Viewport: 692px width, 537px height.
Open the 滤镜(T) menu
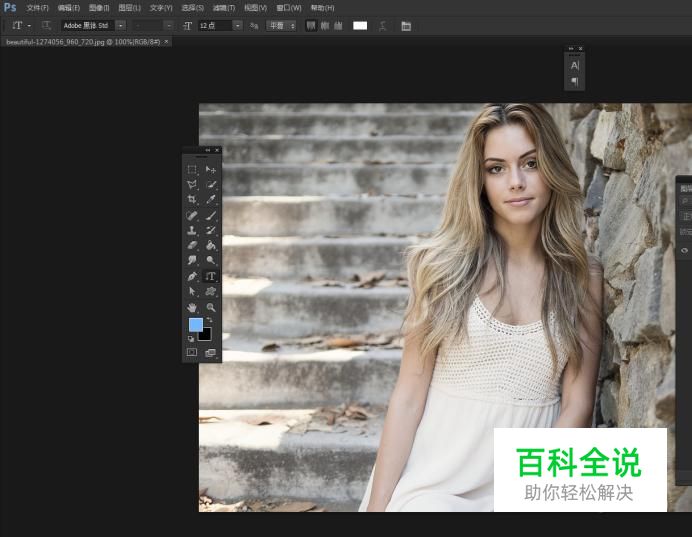point(224,8)
